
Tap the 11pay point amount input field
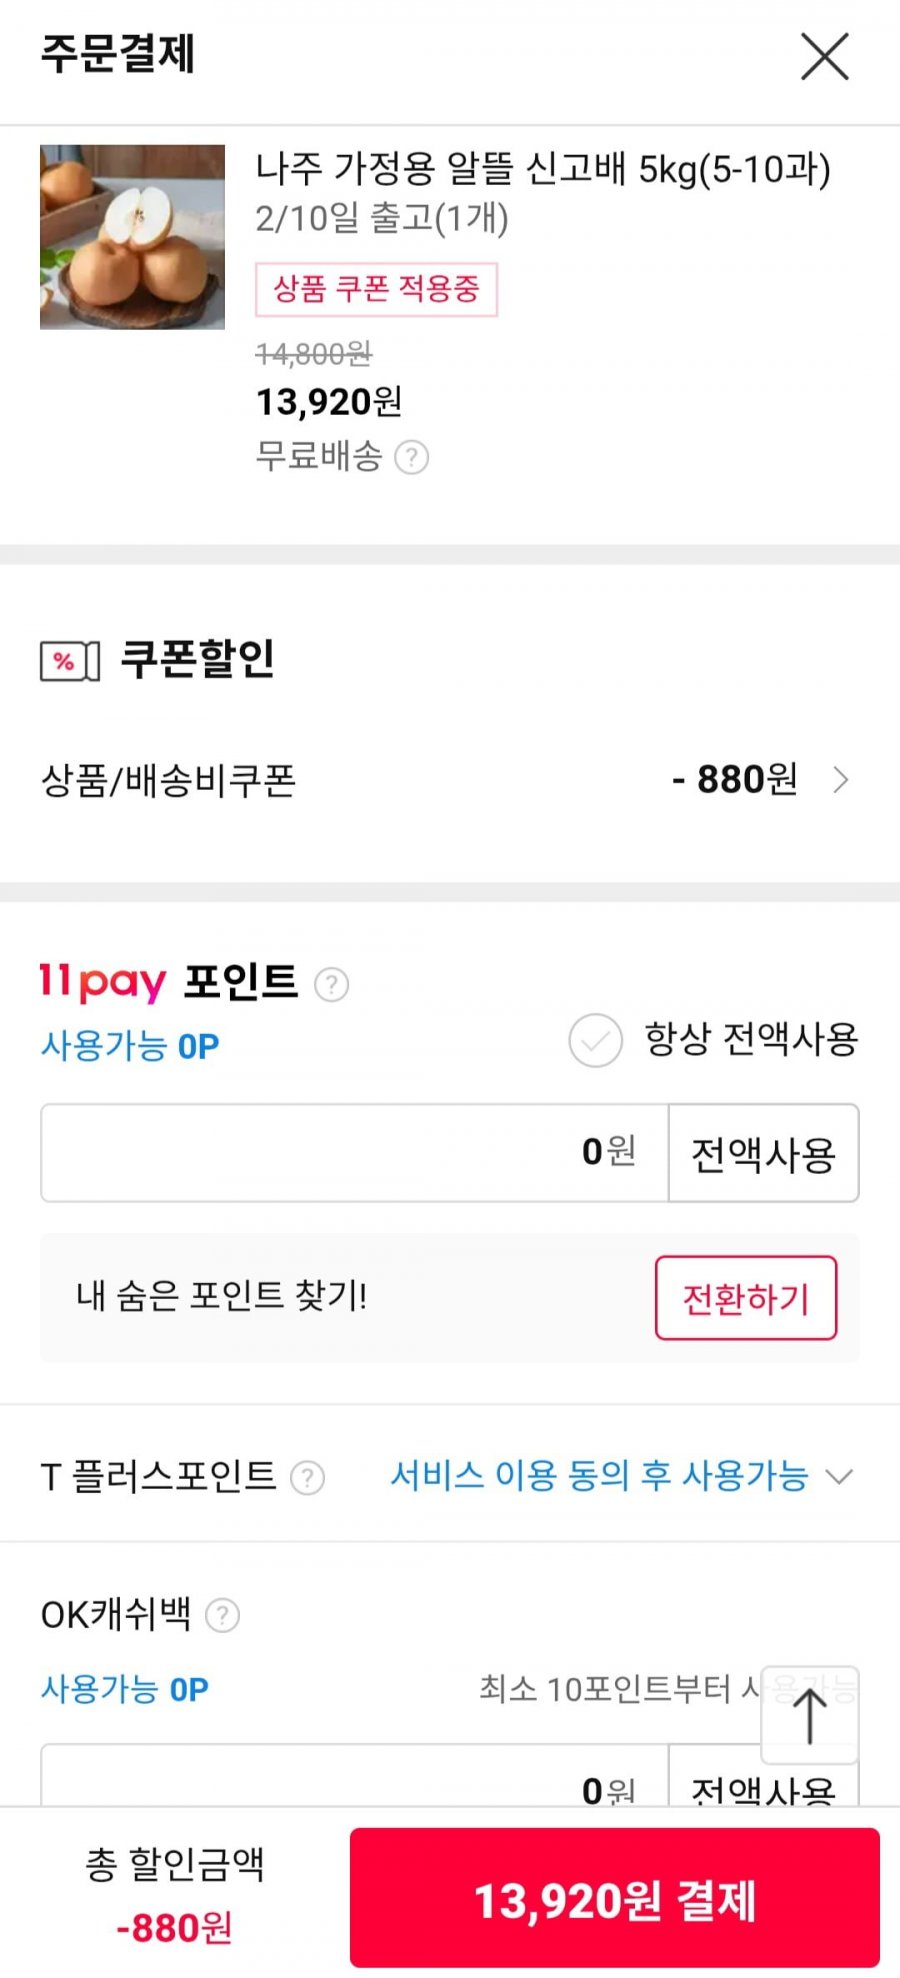354,1153
